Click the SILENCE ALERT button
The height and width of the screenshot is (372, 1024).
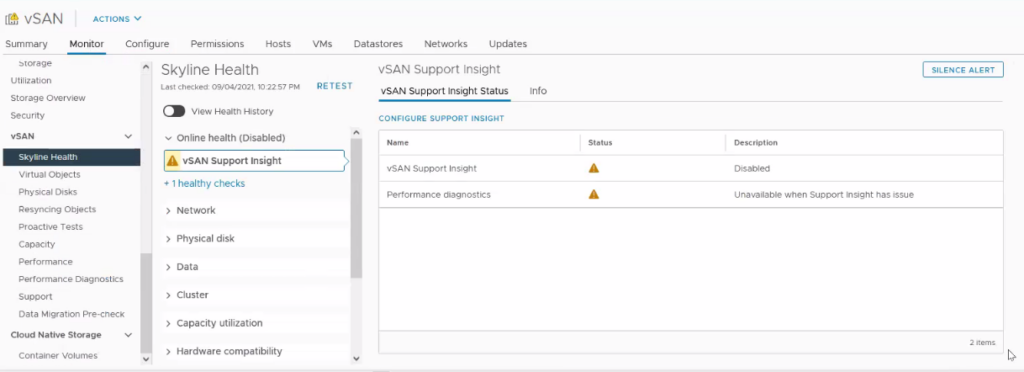[x=963, y=70]
